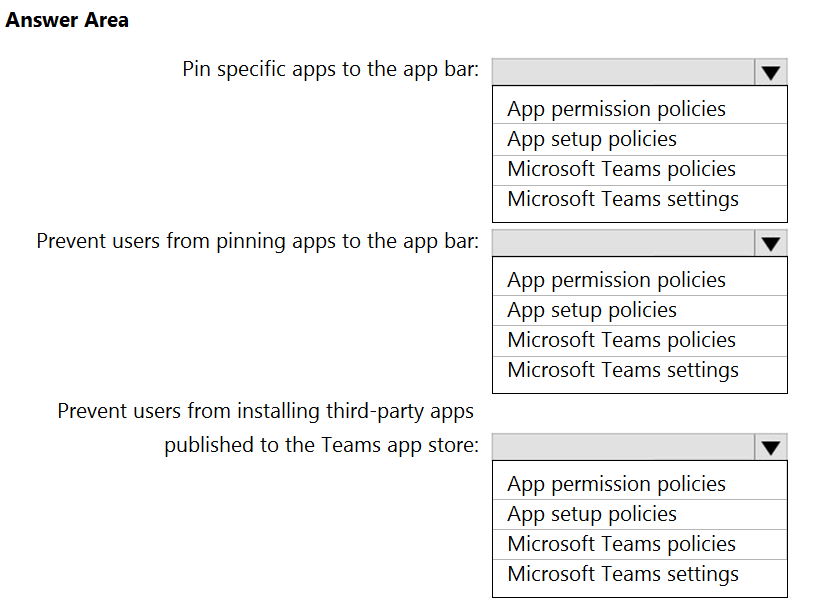816x602 pixels.
Task: Click the 'Pin specific apps to the app bar:' label
Action: pyautogui.click(x=330, y=69)
